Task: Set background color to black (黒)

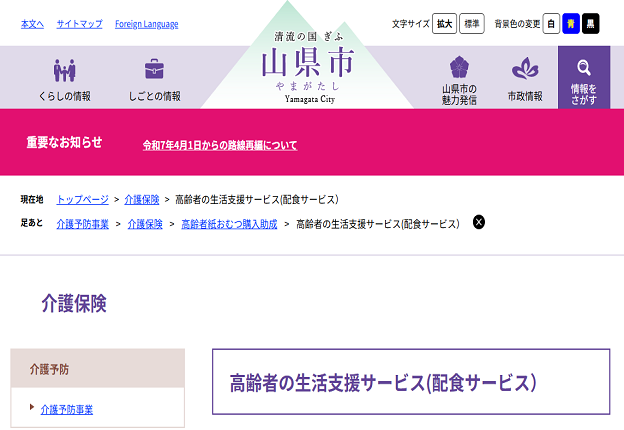Action: point(591,24)
